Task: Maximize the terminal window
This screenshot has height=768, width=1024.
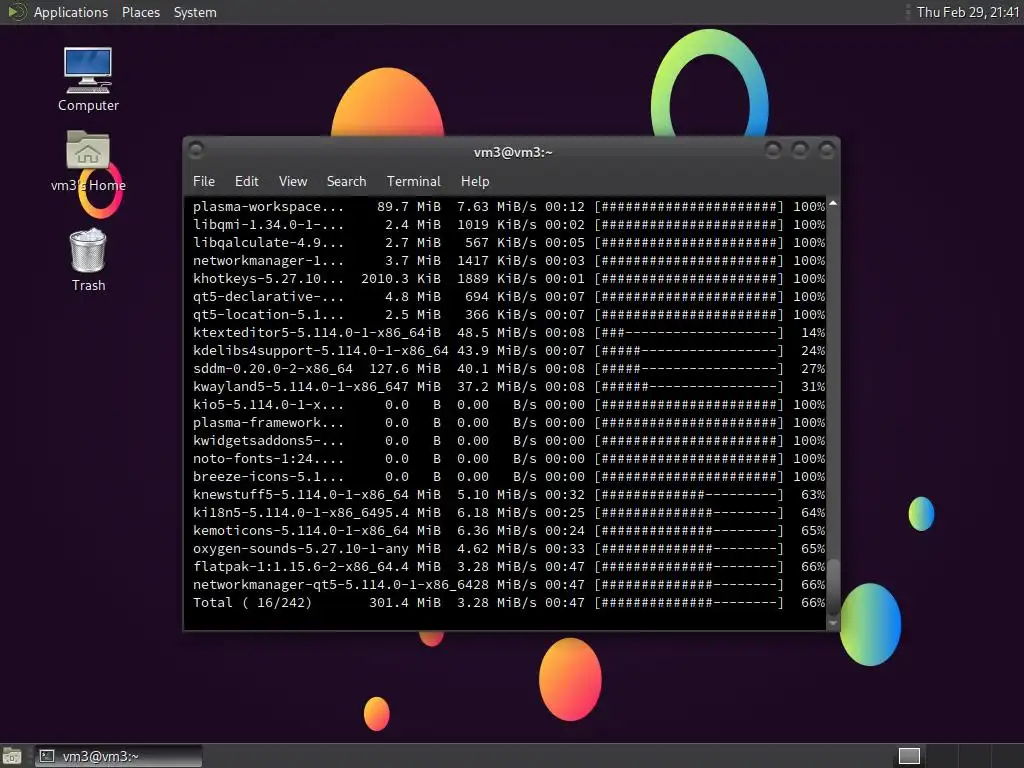Action: 800,150
